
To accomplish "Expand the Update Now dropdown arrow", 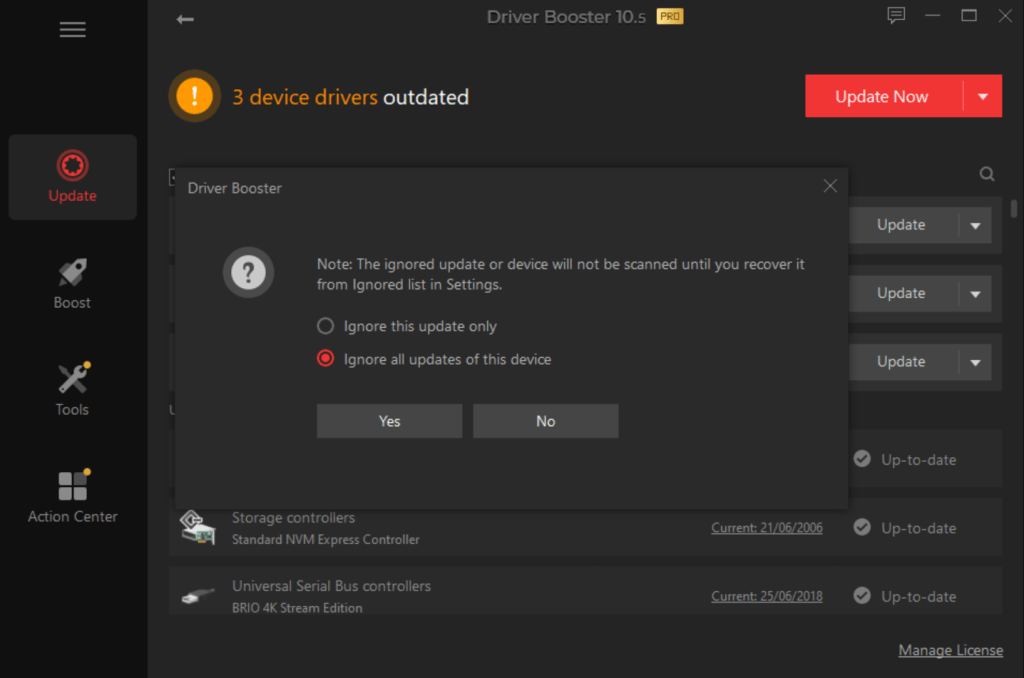I will (983, 96).
